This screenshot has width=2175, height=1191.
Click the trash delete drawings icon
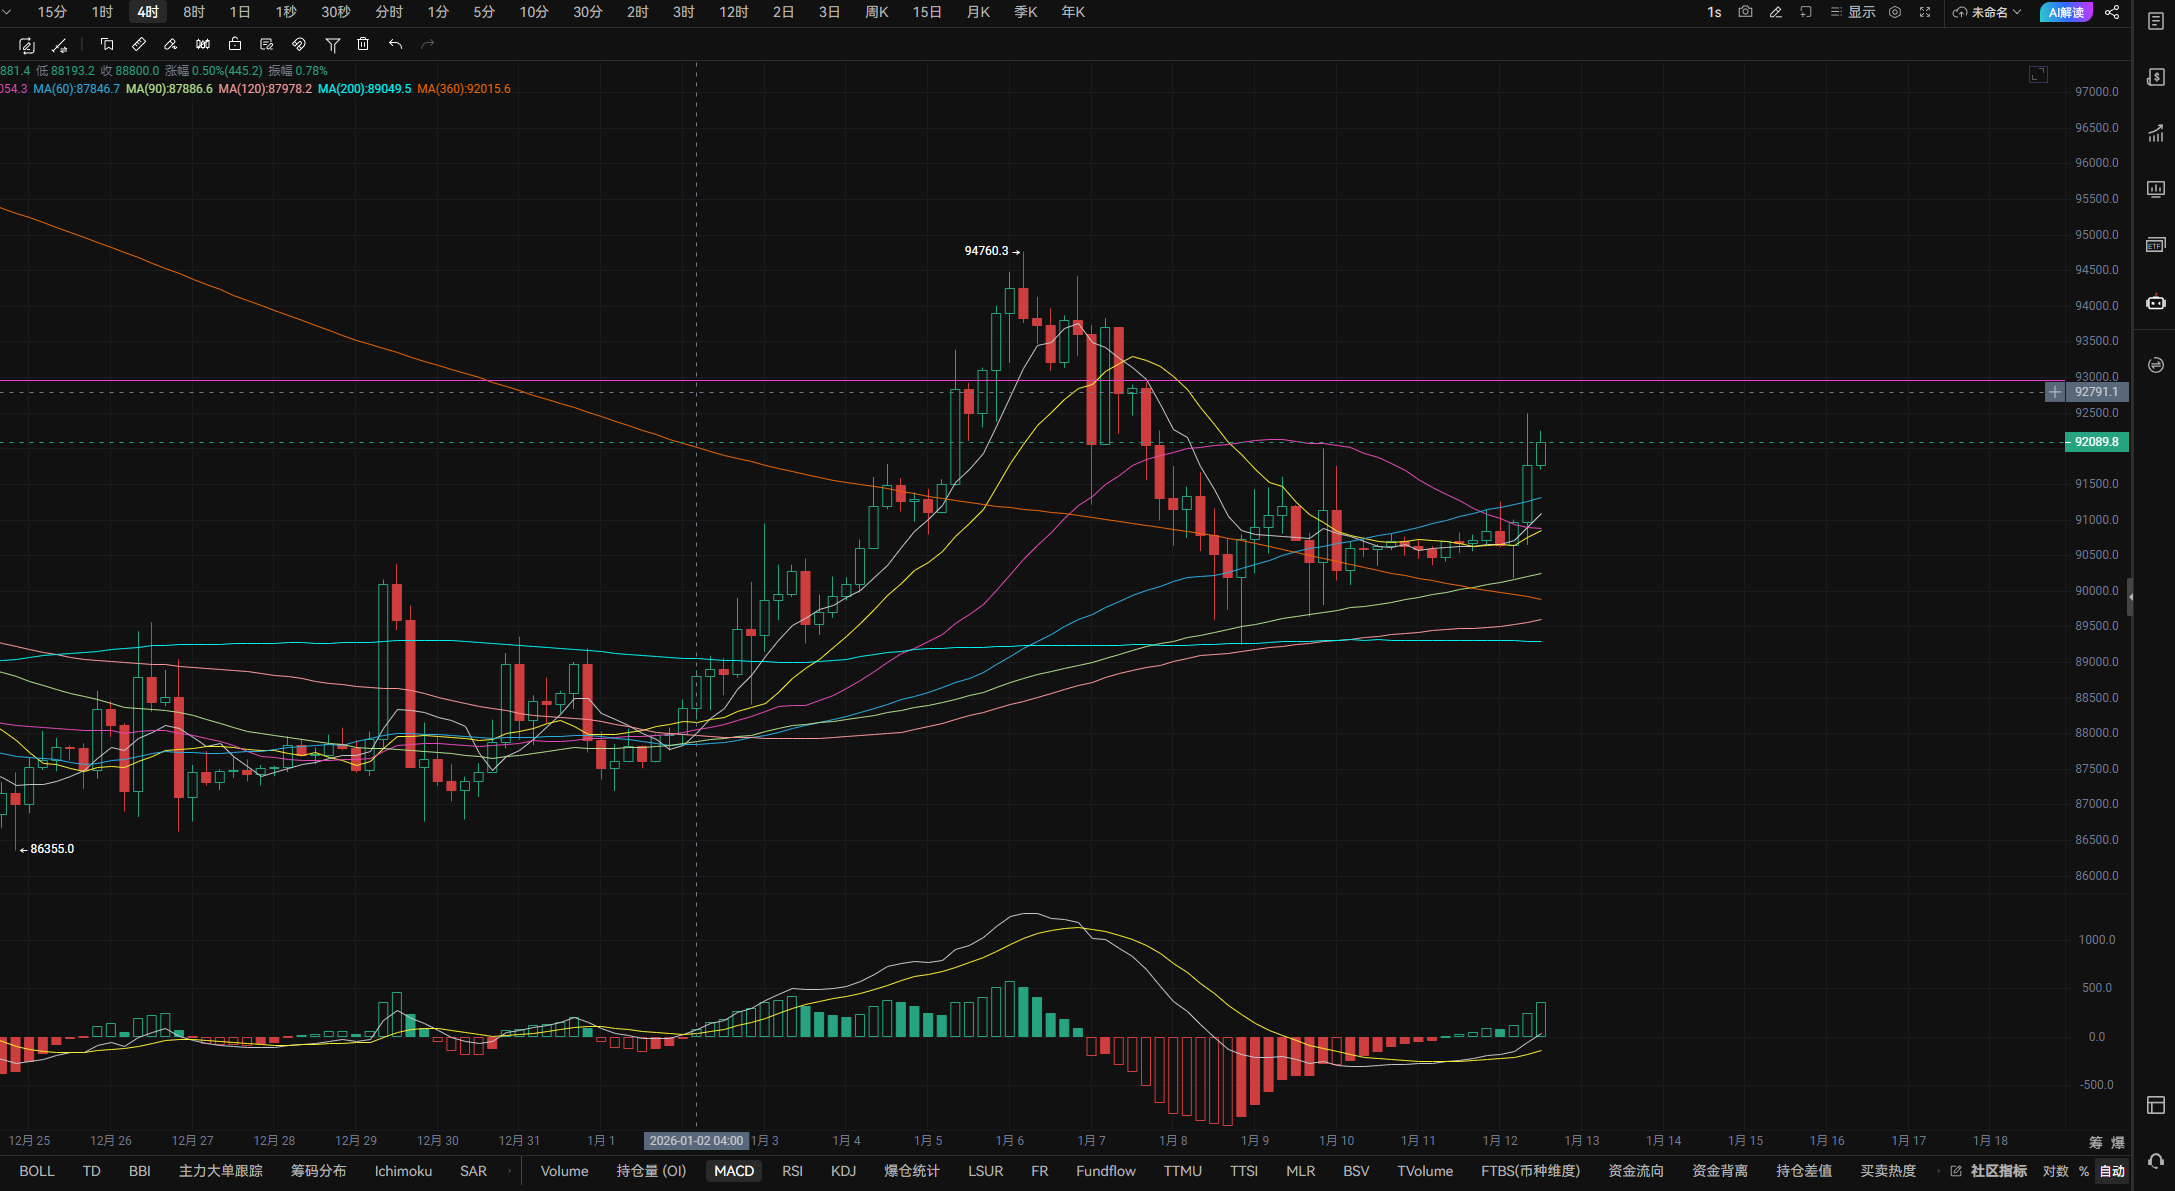click(x=363, y=44)
